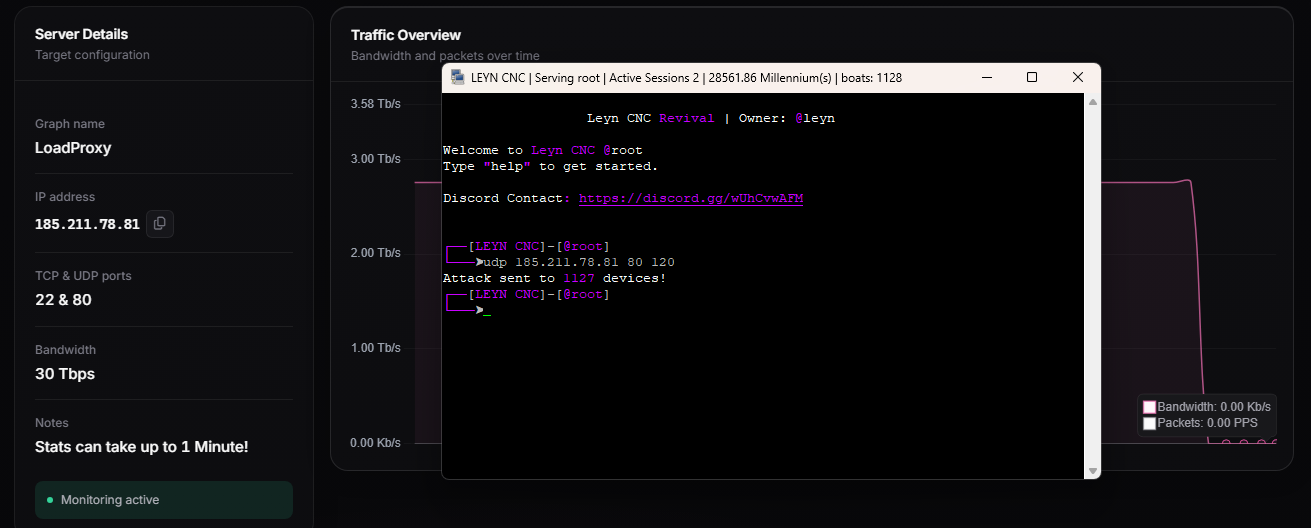Toggle the Packets series in the chart legend
This screenshot has height=528, width=1311.
coord(1200,423)
